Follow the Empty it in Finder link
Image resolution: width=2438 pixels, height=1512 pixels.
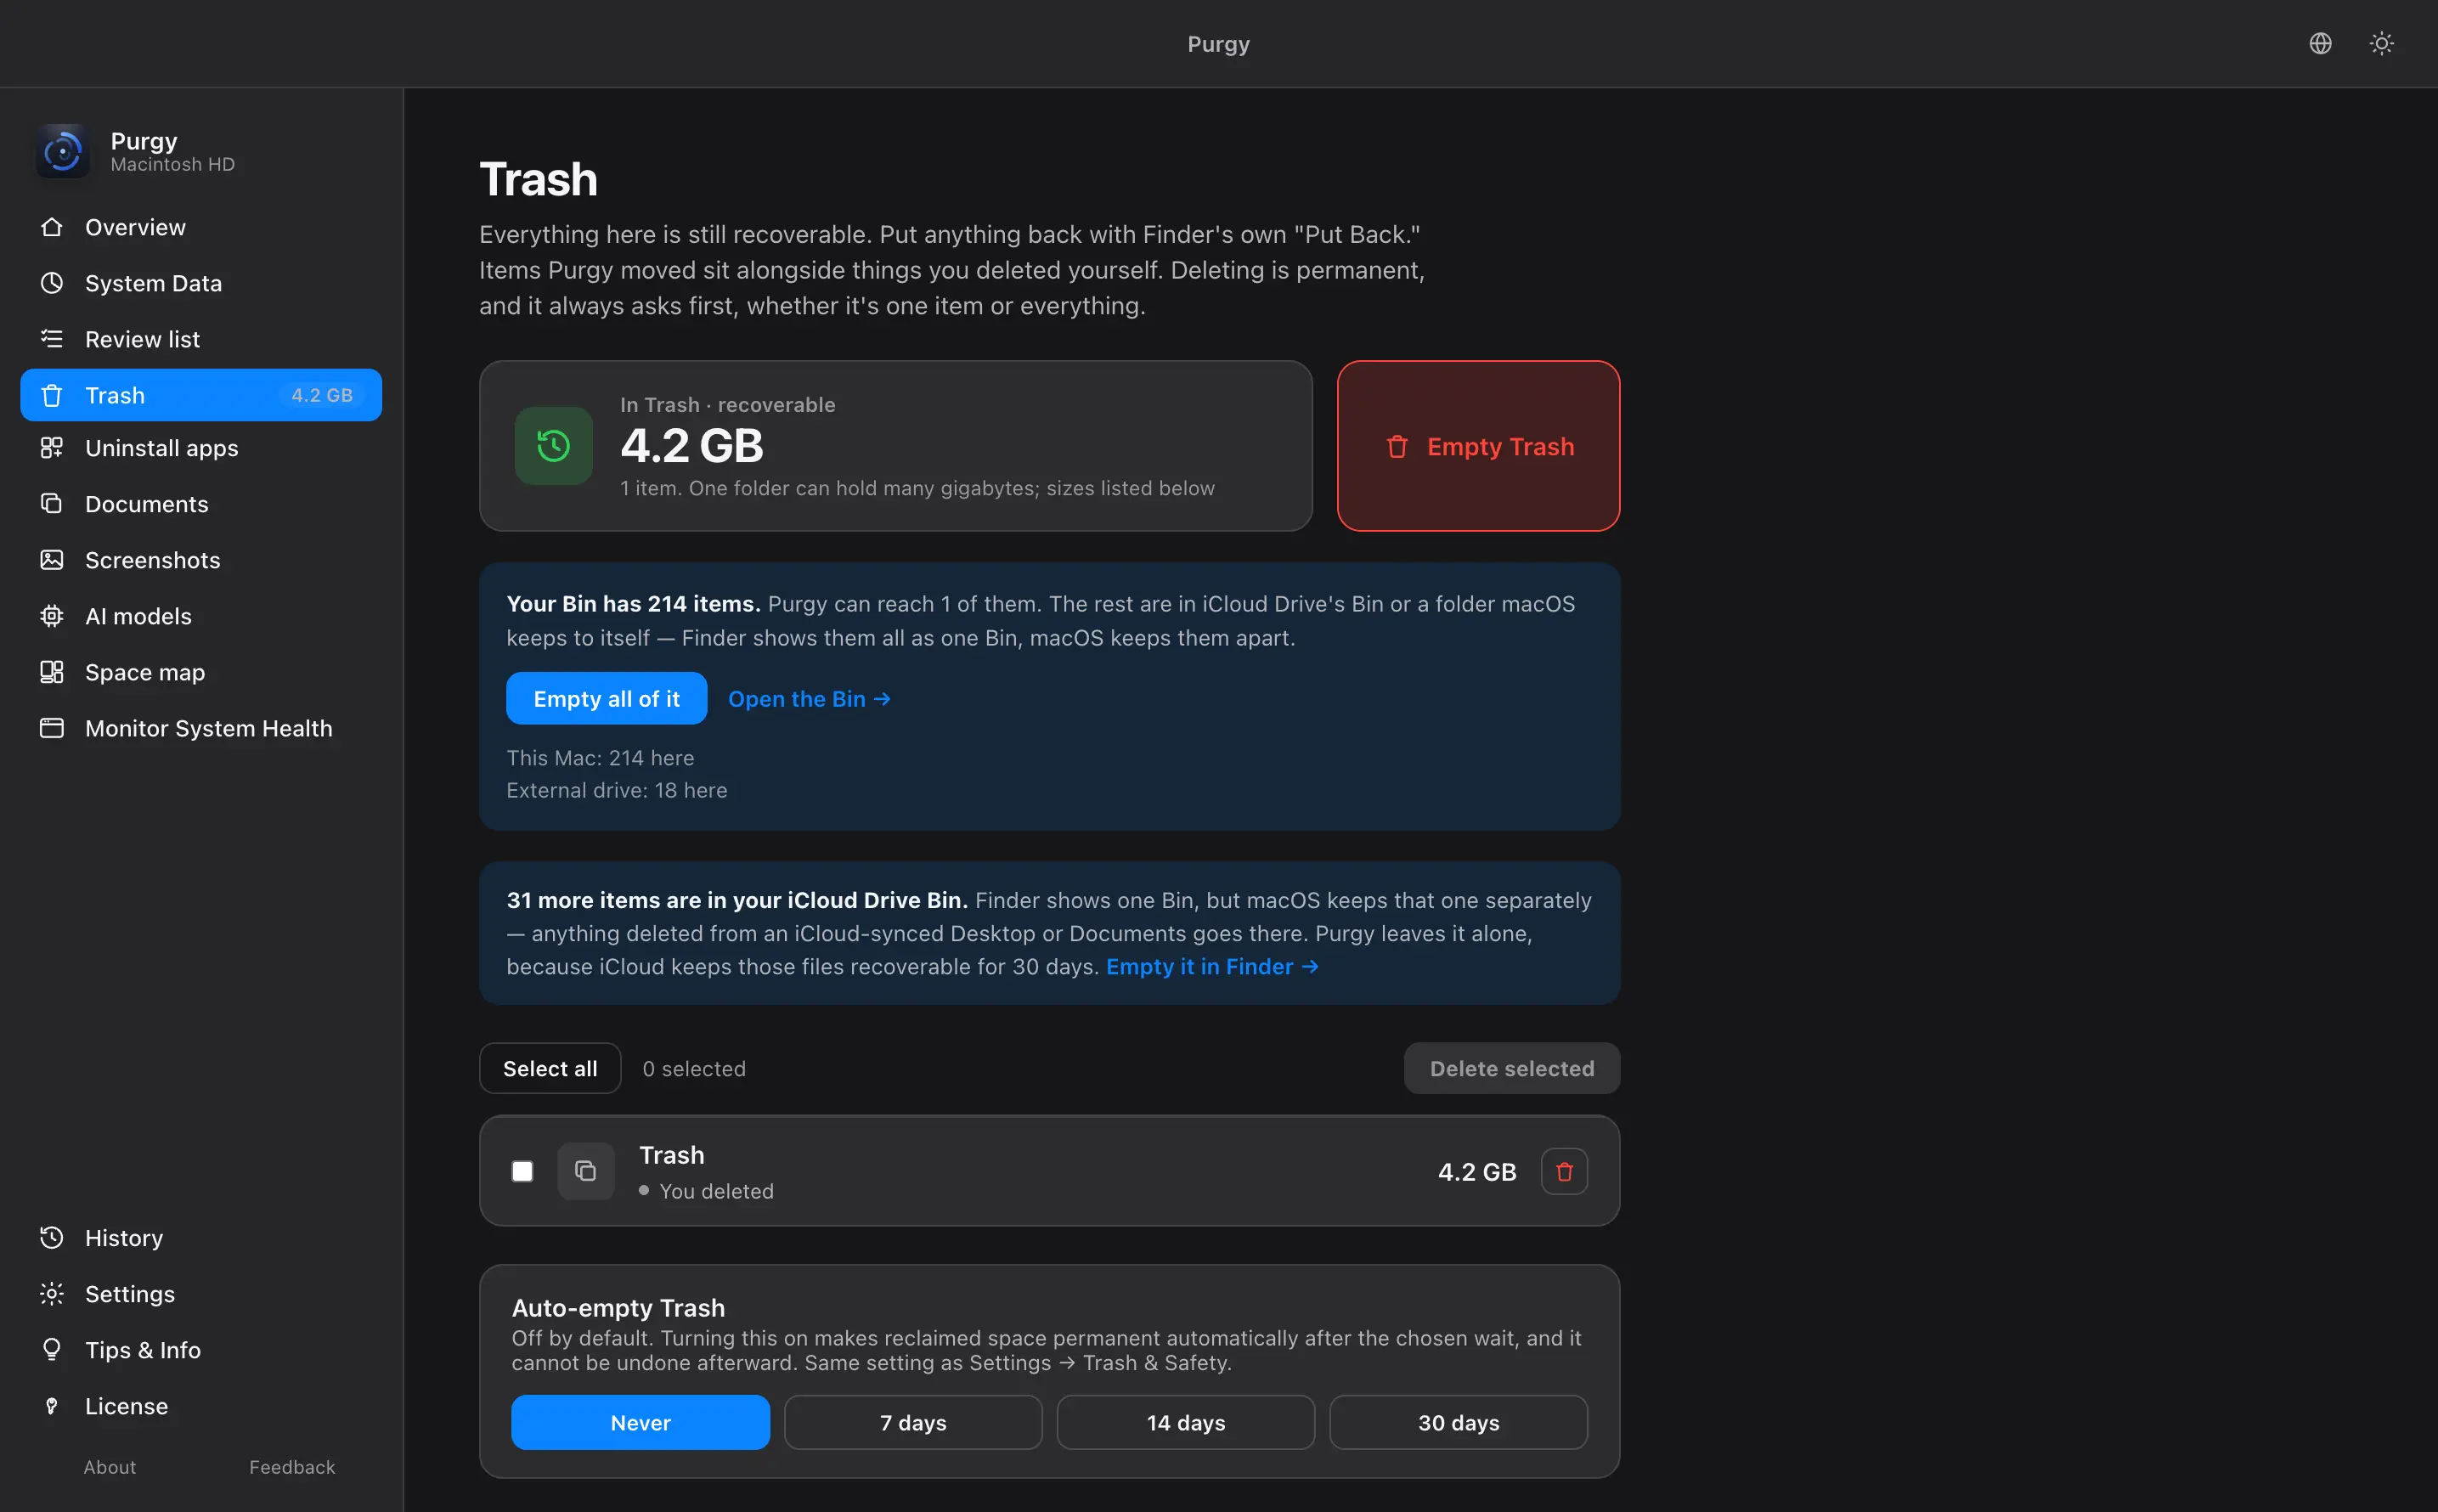(x=1212, y=967)
